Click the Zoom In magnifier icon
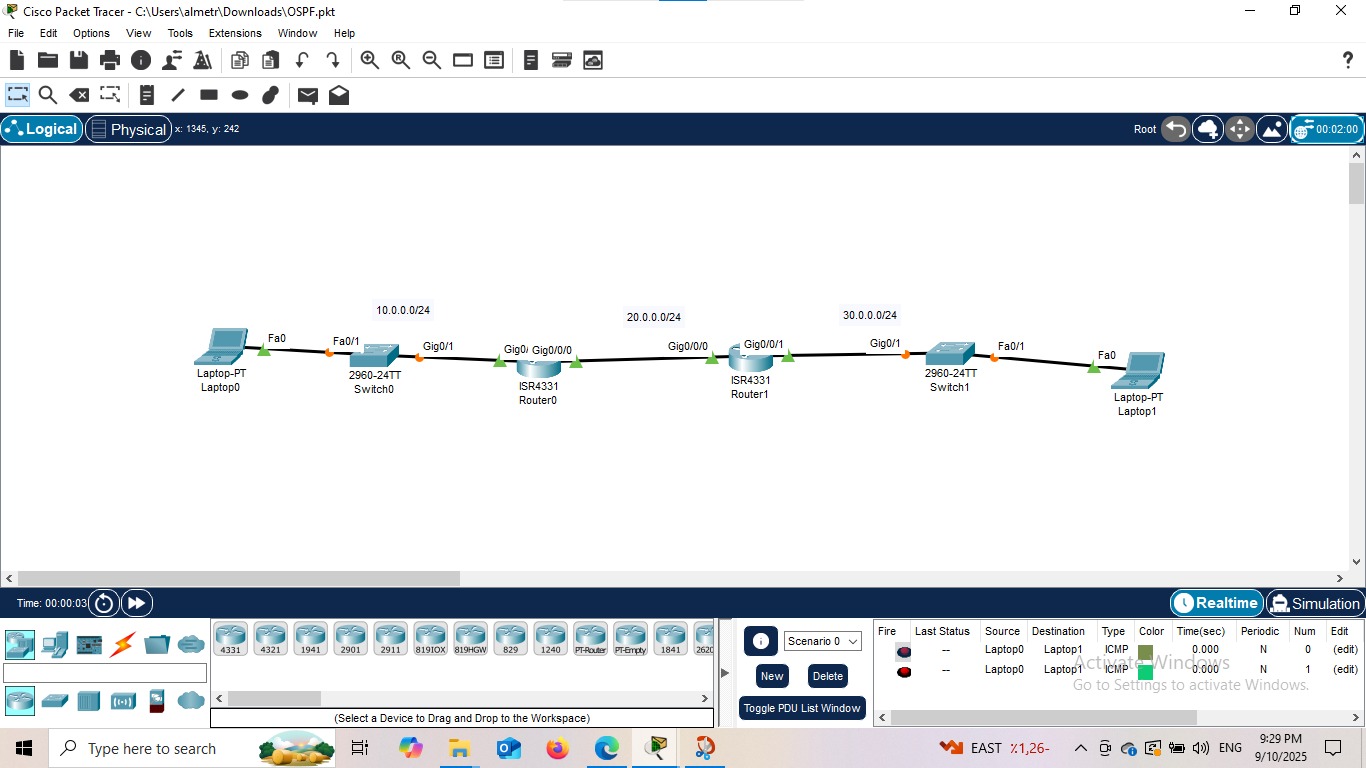This screenshot has width=1366, height=768. 370,60
